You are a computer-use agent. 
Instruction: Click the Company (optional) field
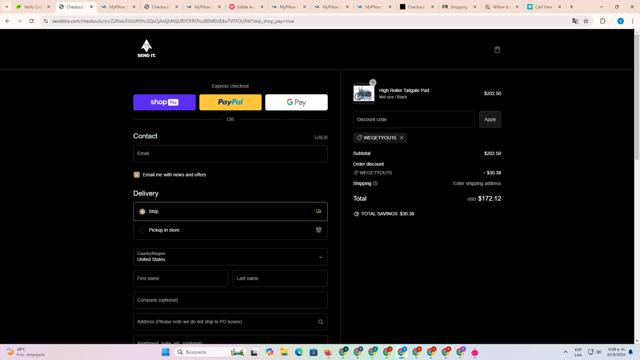pyautogui.click(x=230, y=300)
